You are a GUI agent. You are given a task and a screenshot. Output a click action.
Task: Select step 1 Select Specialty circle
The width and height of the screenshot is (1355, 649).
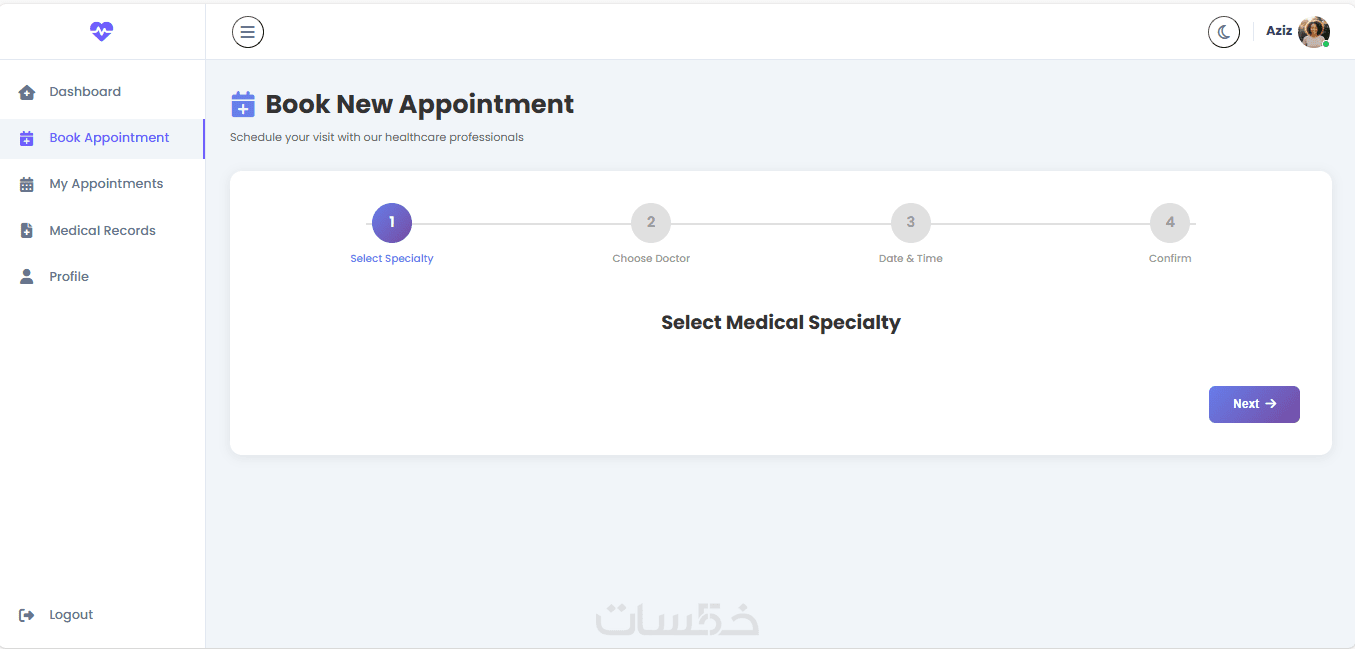392,222
